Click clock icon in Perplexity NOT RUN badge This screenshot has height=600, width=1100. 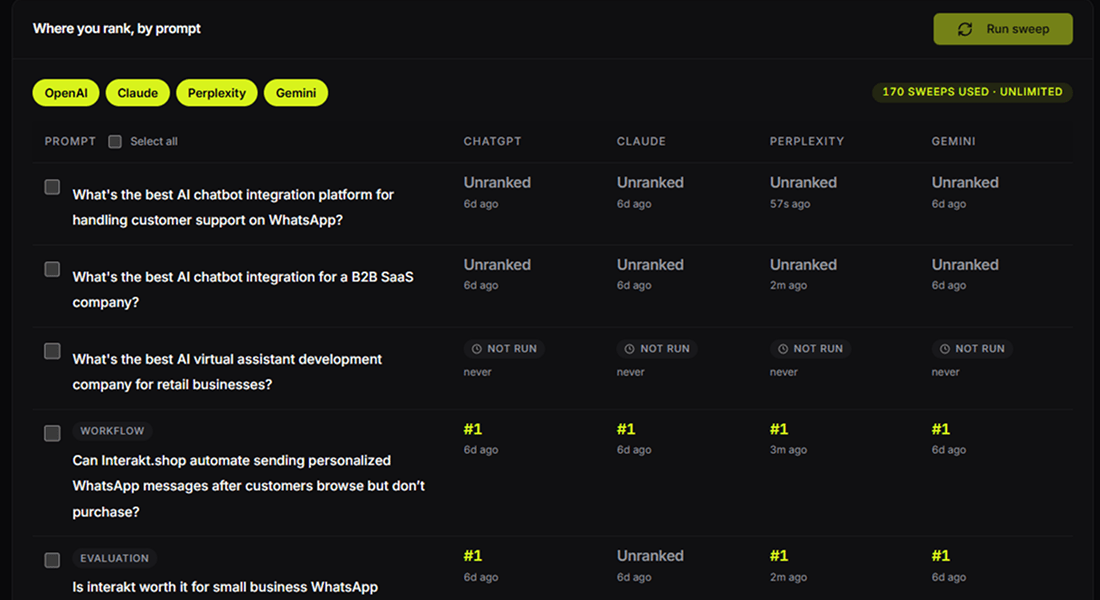click(x=783, y=349)
